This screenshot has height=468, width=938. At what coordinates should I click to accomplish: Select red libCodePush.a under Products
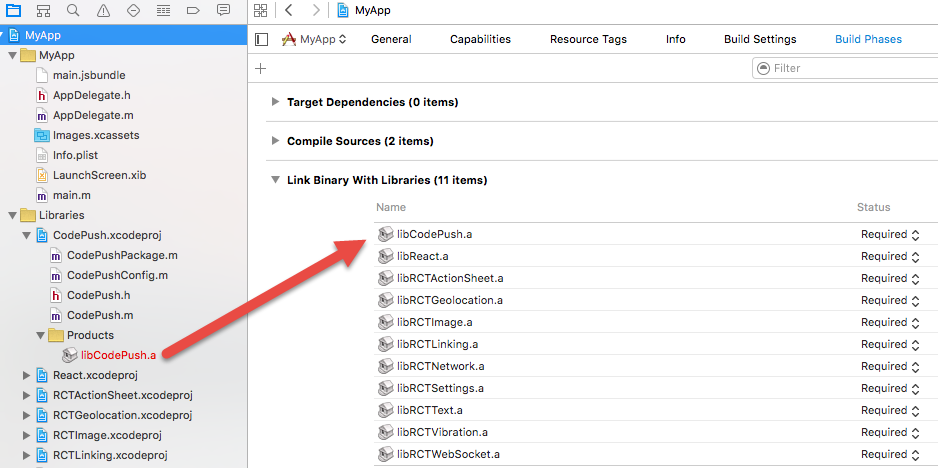[118, 355]
